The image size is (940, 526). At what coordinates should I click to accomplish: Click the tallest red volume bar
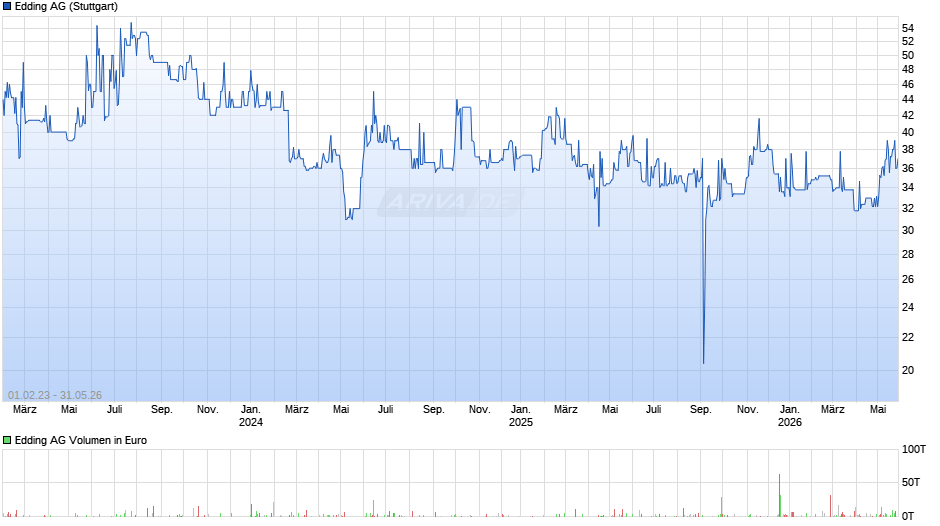779,495
